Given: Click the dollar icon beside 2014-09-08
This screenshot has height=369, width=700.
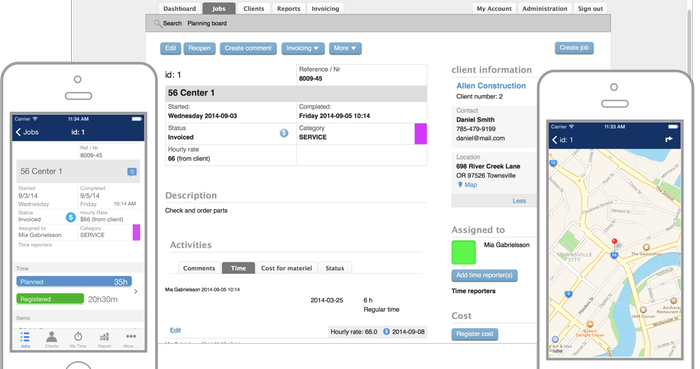Looking at the screenshot, I should tap(387, 332).
